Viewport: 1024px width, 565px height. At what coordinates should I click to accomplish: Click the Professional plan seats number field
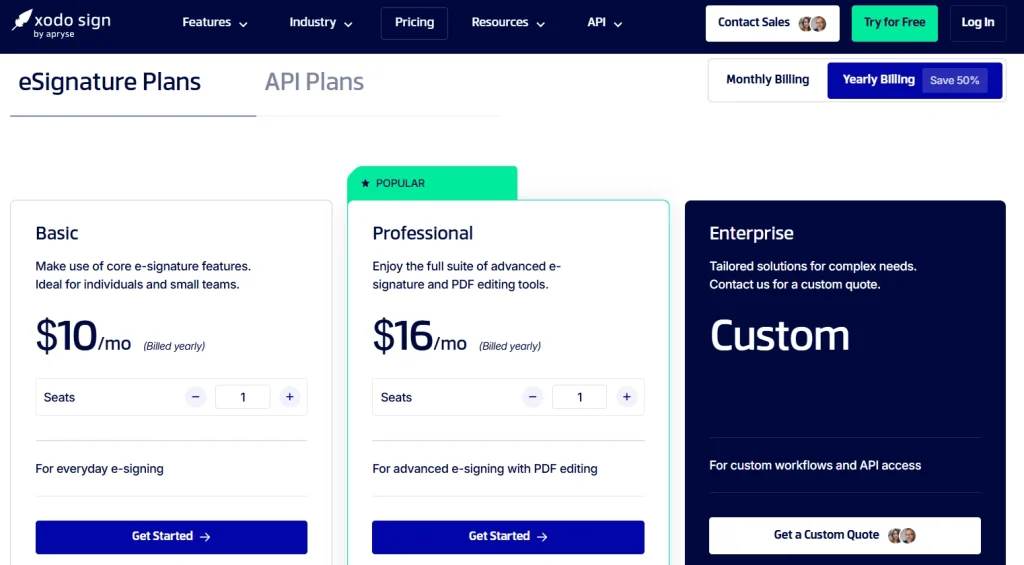coord(579,397)
